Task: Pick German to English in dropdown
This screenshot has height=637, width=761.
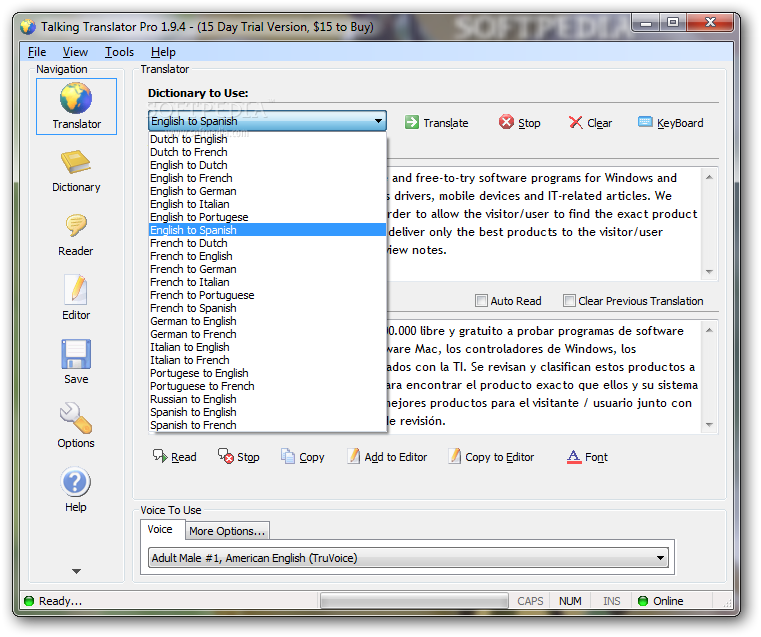Action: [267, 321]
